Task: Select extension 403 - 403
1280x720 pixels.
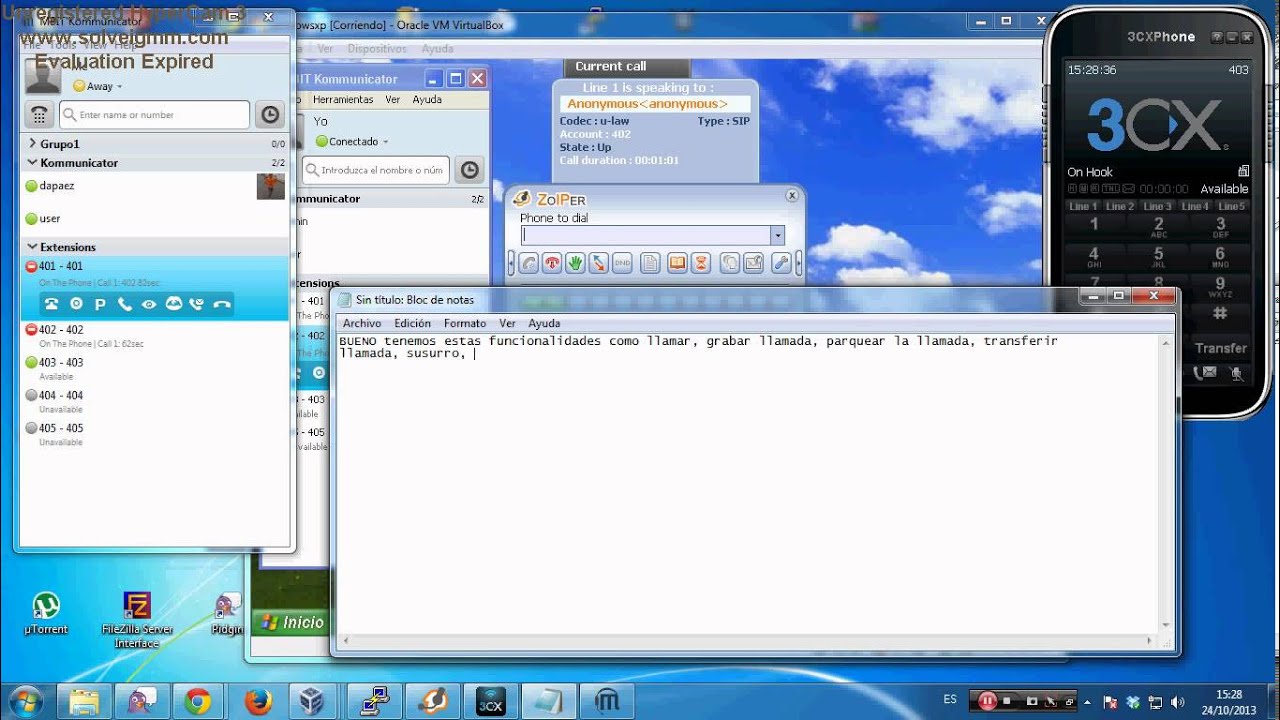Action: (155, 369)
